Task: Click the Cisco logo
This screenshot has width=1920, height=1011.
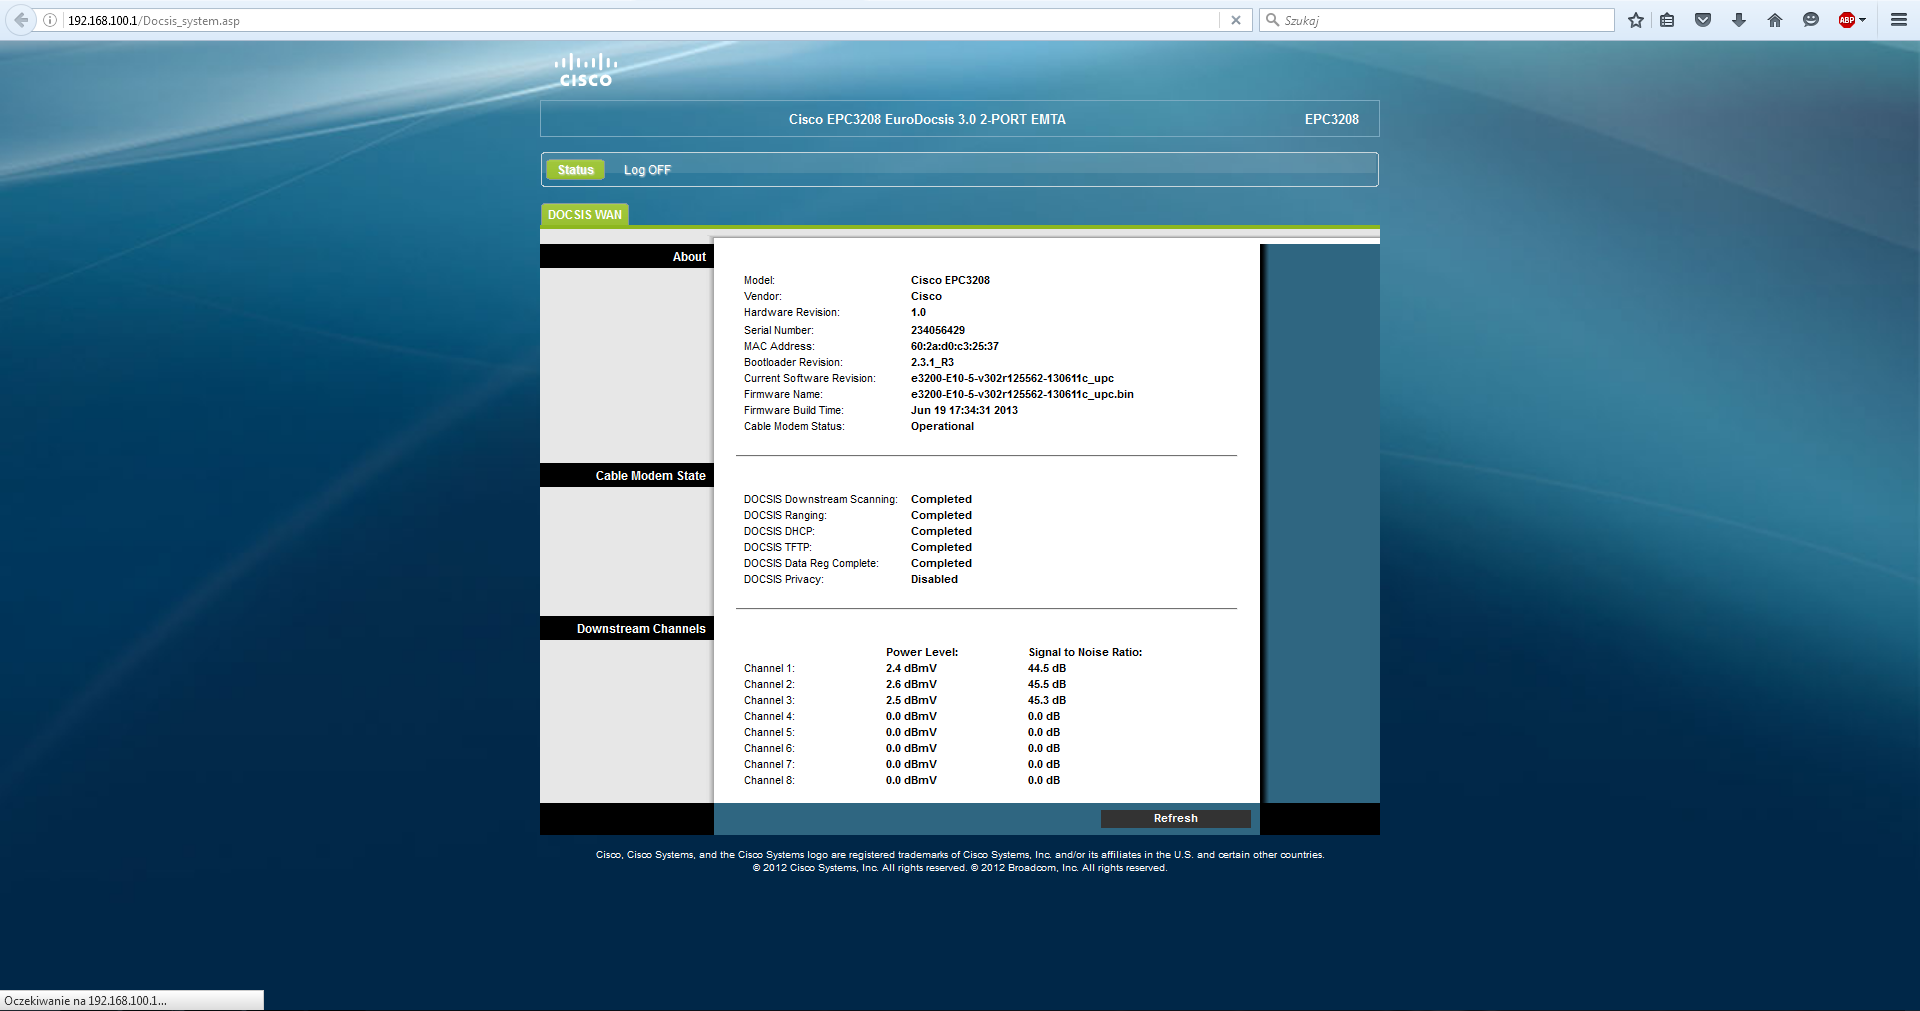Action: (586, 70)
